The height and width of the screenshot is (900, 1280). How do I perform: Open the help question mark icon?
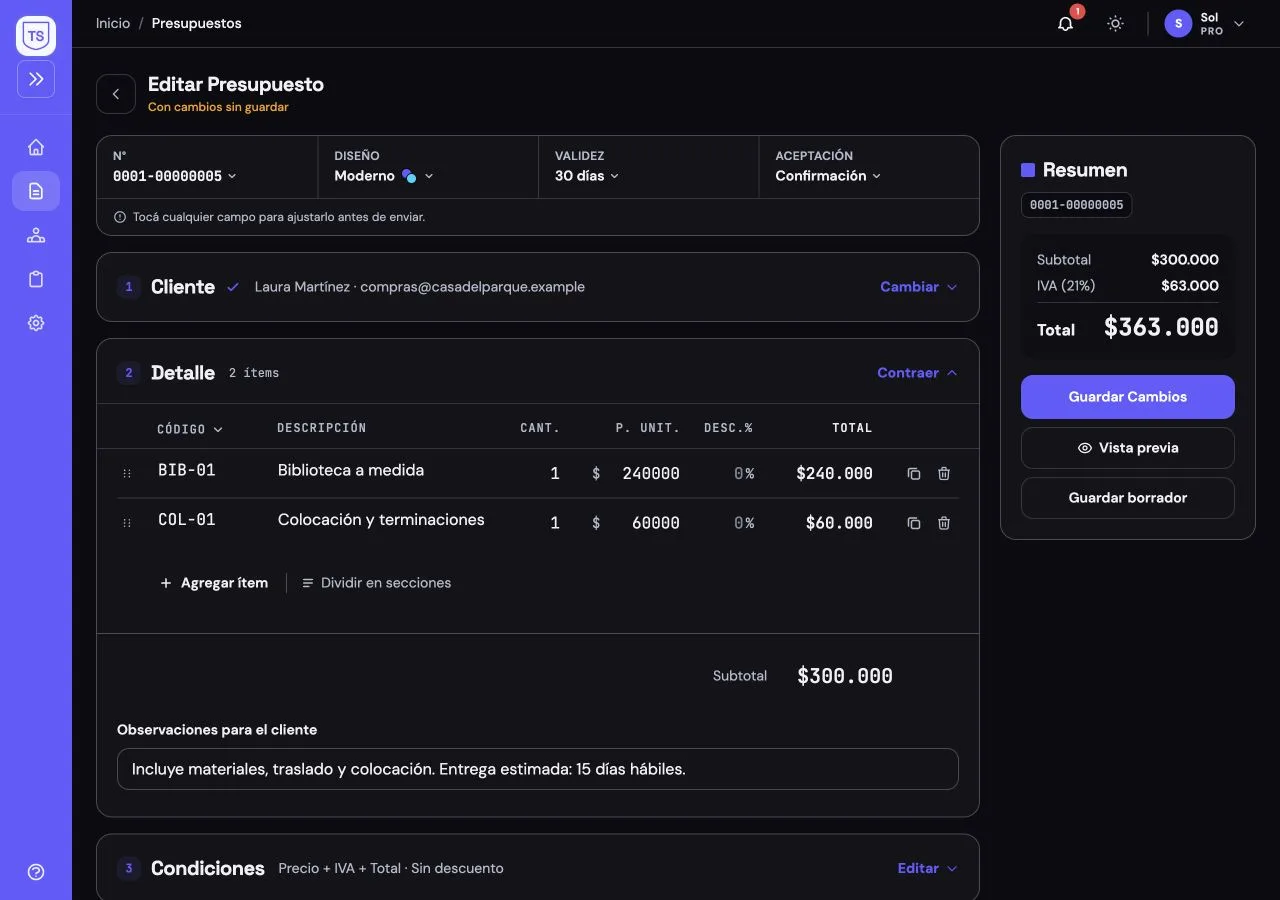pos(36,872)
